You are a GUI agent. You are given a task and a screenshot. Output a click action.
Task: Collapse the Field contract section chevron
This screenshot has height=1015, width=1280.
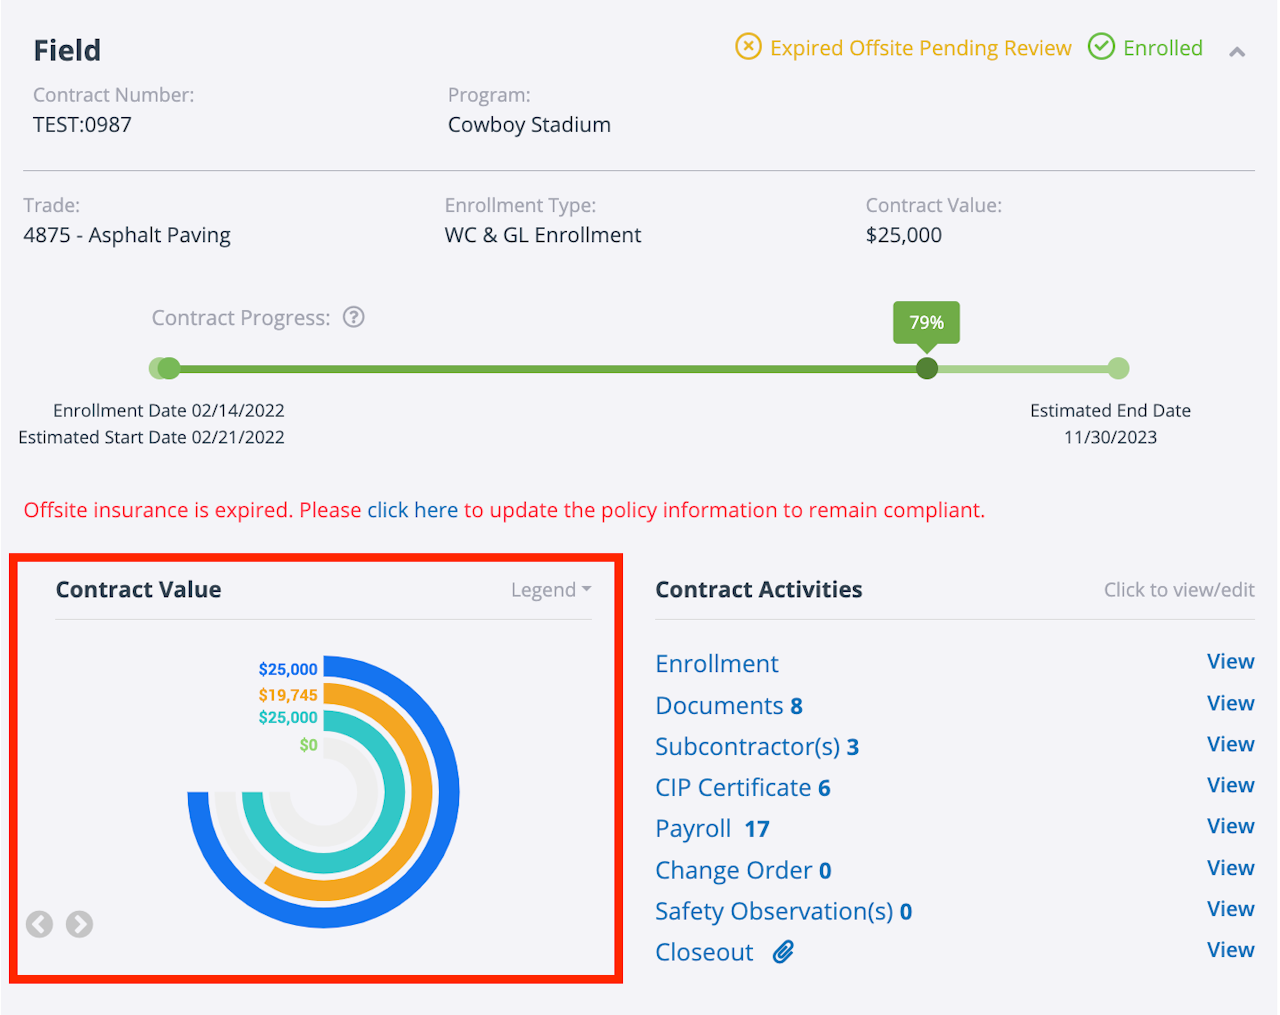click(1237, 52)
